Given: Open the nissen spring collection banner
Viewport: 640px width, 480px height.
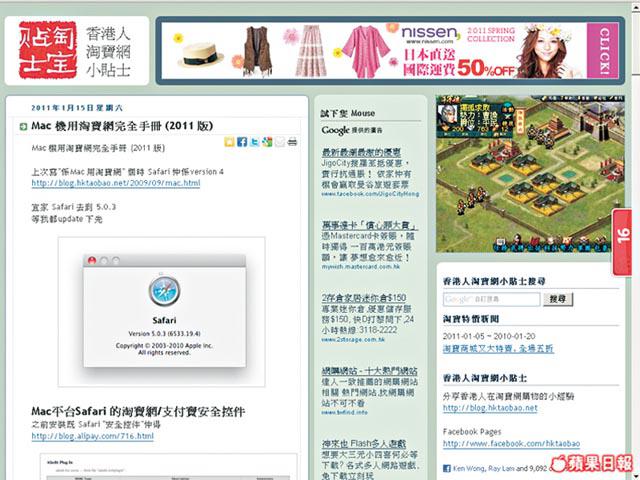Looking at the screenshot, I should click(x=390, y=51).
